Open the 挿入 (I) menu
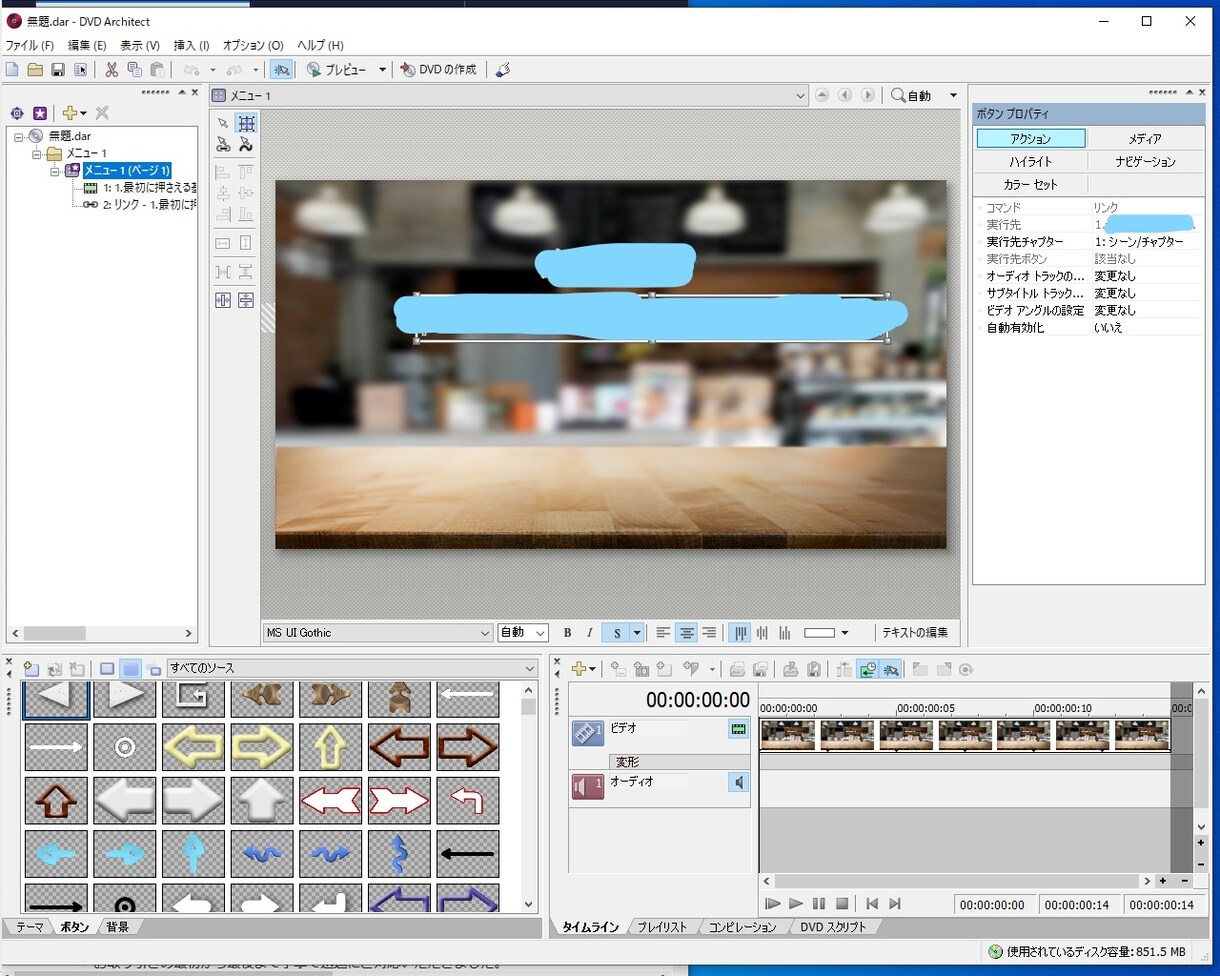Image resolution: width=1220 pixels, height=976 pixels. (x=191, y=46)
